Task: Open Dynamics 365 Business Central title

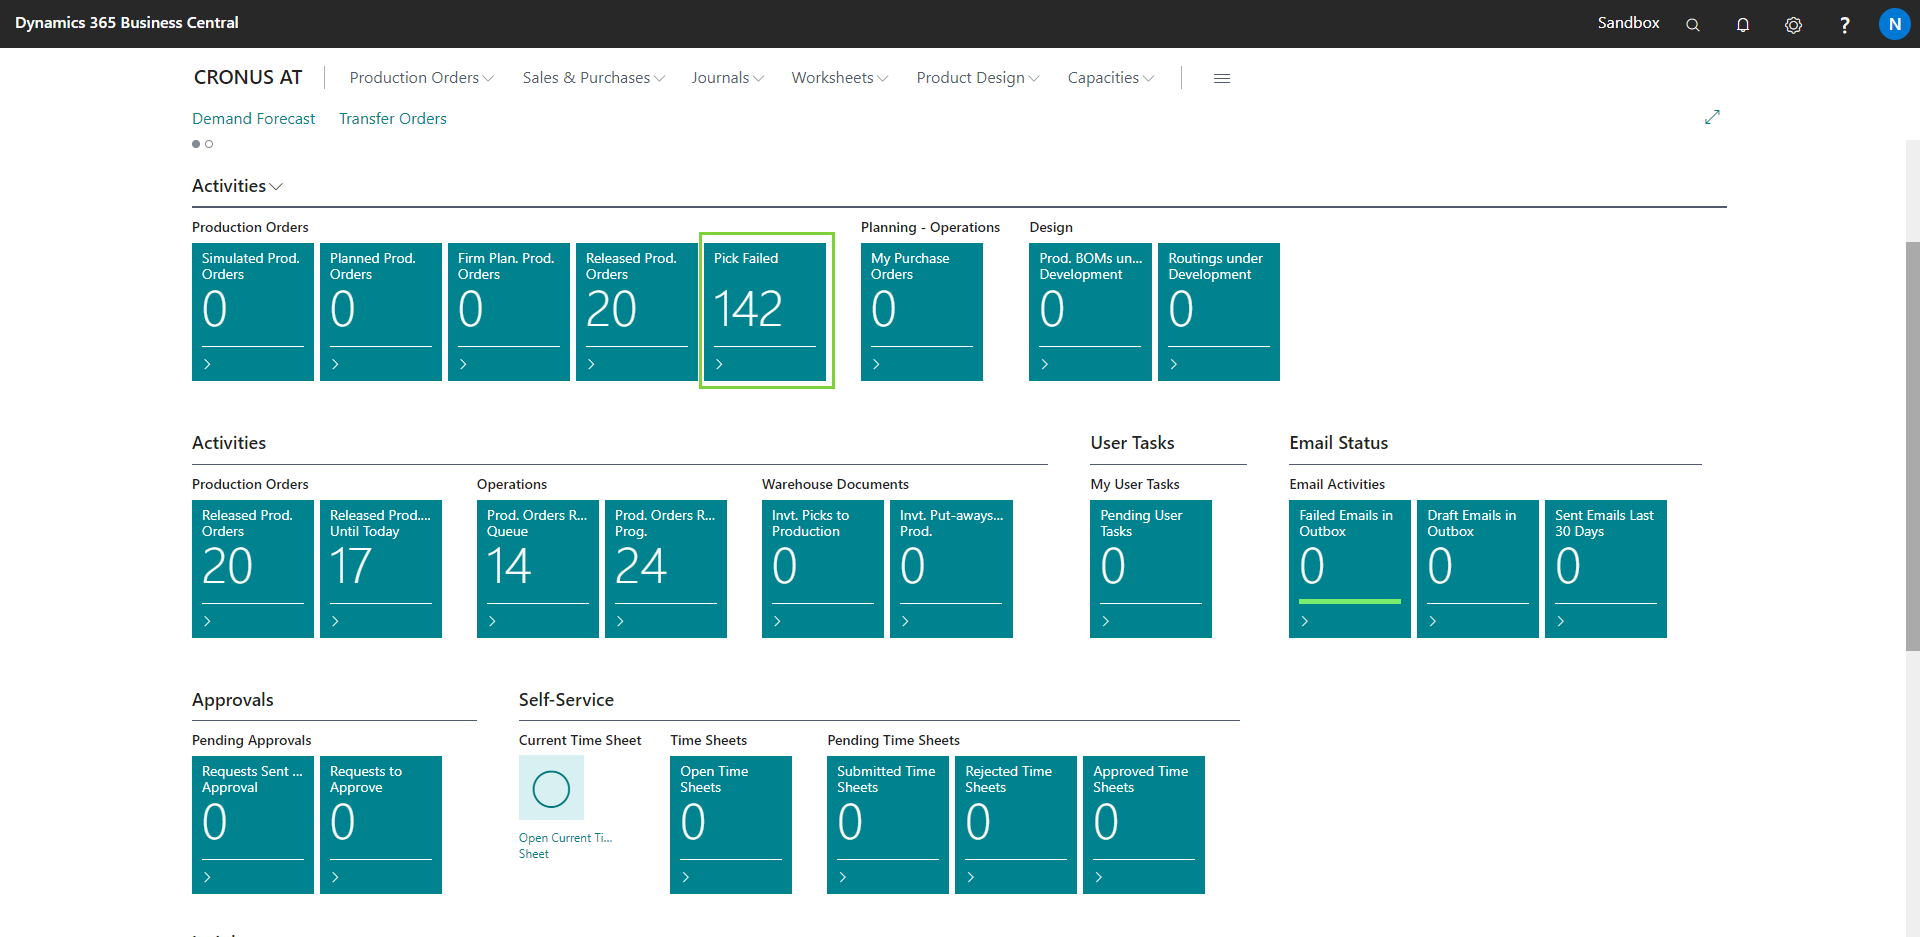Action: [x=127, y=22]
